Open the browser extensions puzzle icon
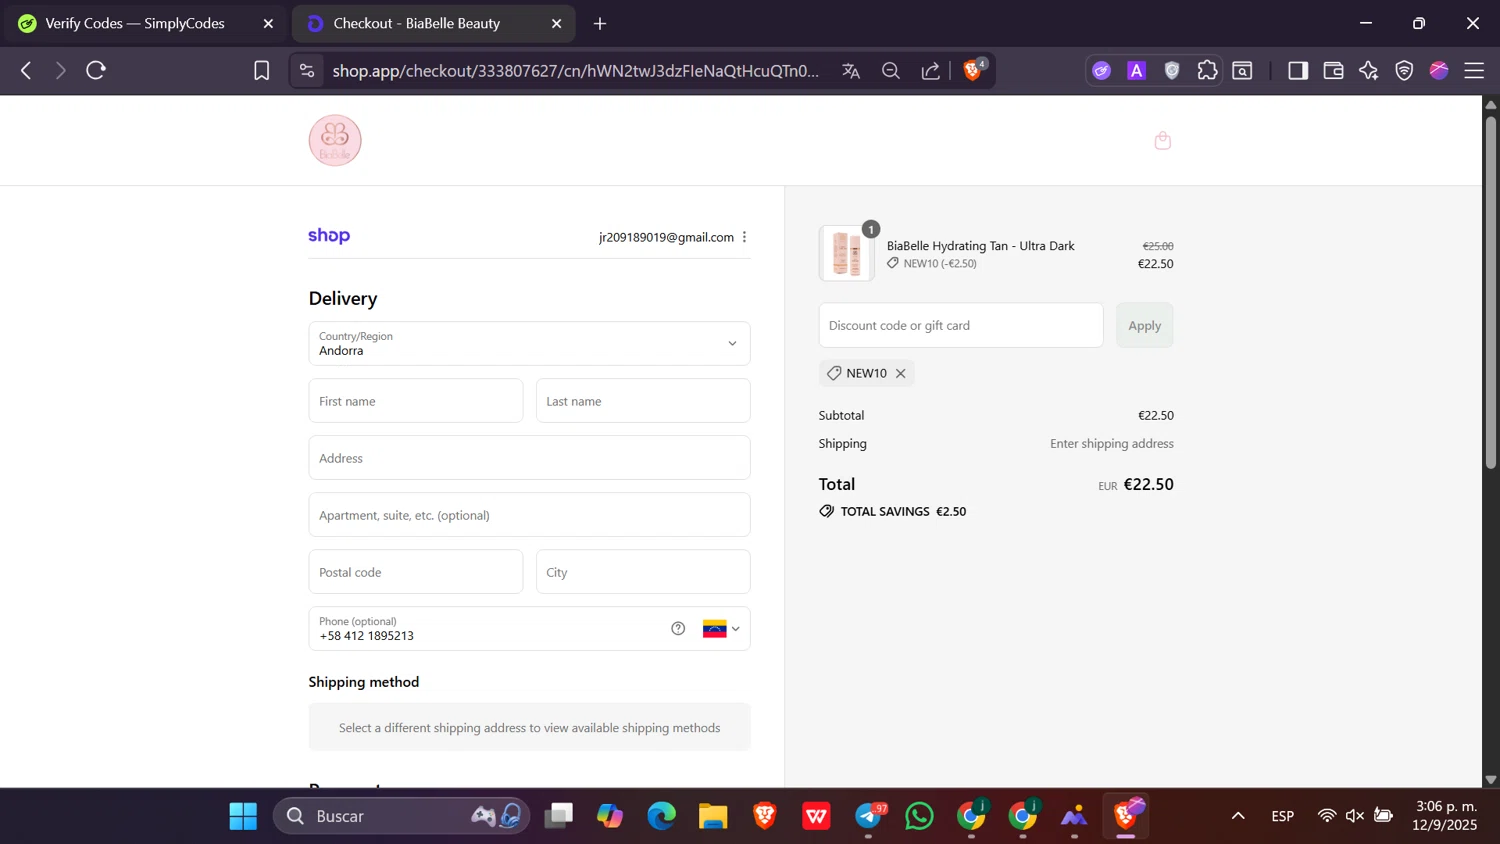Image resolution: width=1500 pixels, height=844 pixels. click(1207, 70)
